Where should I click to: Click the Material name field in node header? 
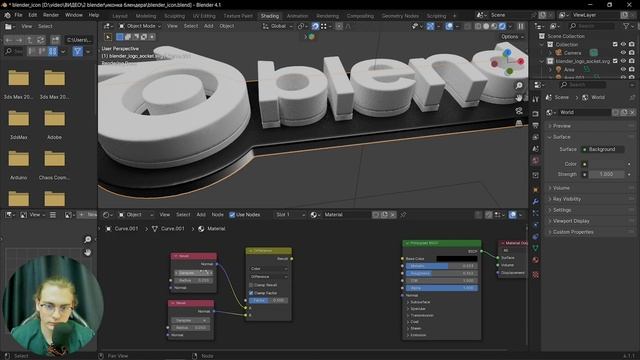pyautogui.click(x=347, y=215)
